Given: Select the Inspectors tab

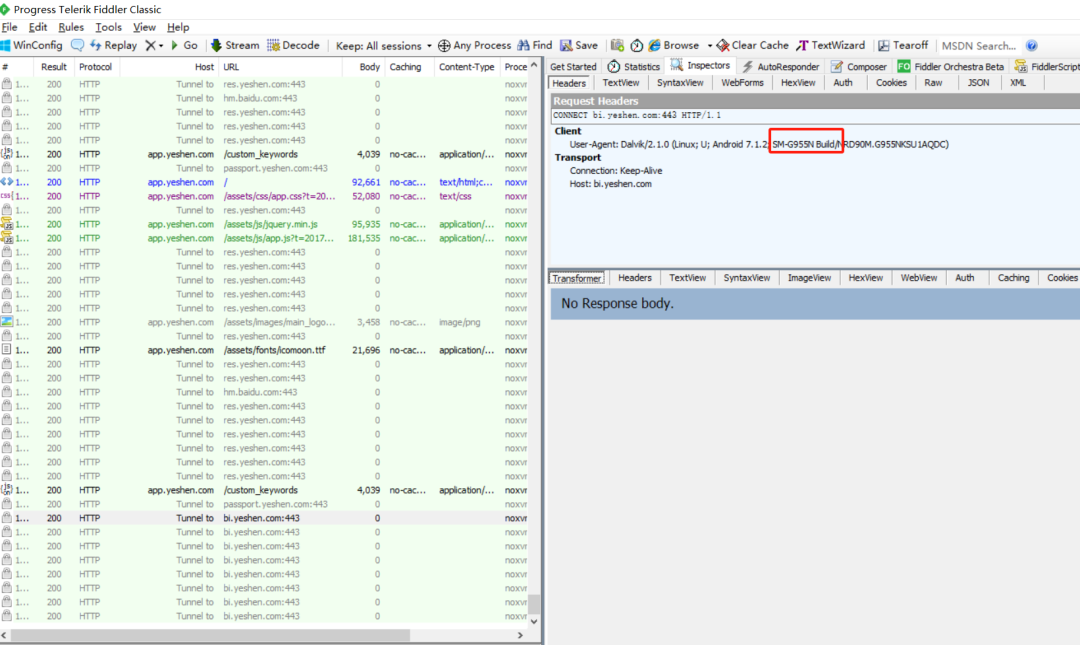Looking at the screenshot, I should (x=700, y=65).
